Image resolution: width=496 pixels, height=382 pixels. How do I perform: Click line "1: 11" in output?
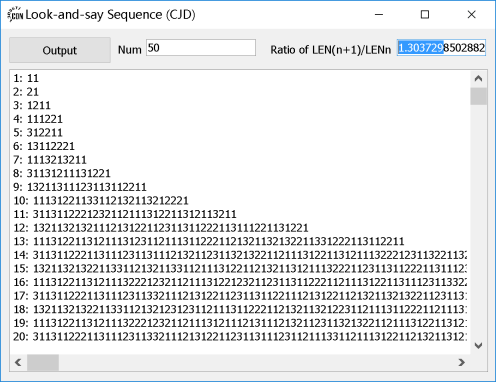(26, 78)
